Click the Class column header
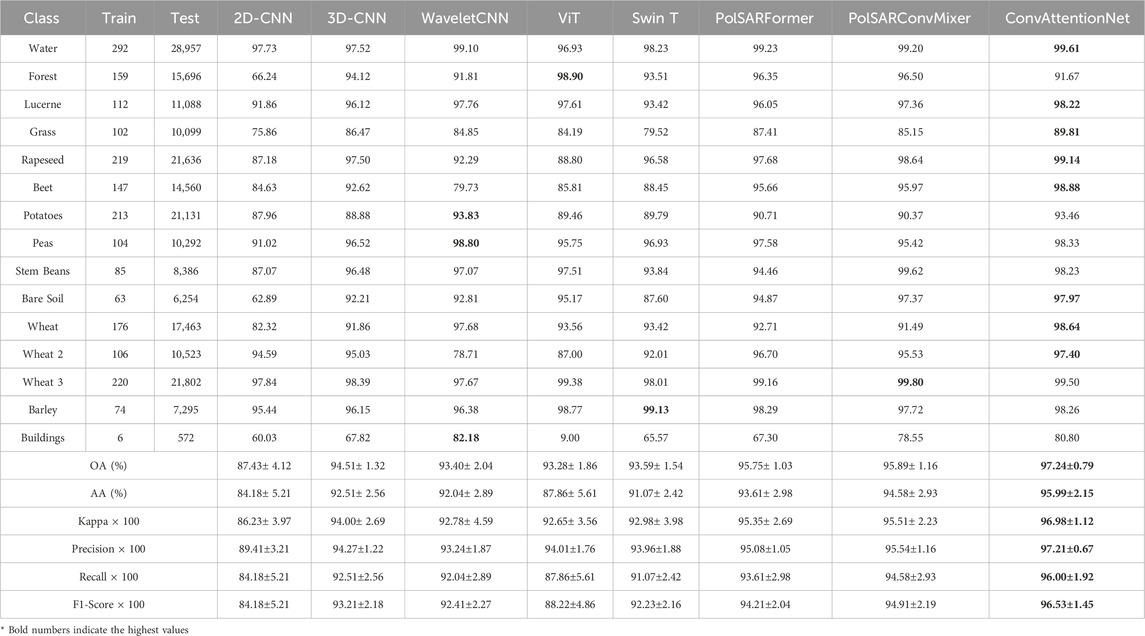This screenshot has width=1145, height=636. click(42, 17)
